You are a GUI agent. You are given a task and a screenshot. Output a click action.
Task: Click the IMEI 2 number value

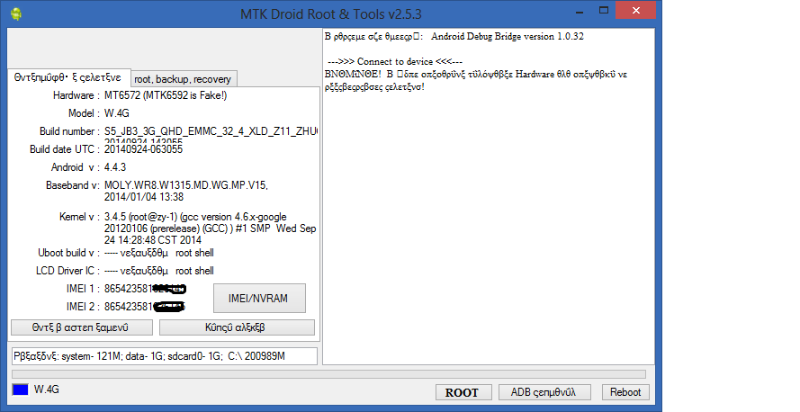coord(144,306)
